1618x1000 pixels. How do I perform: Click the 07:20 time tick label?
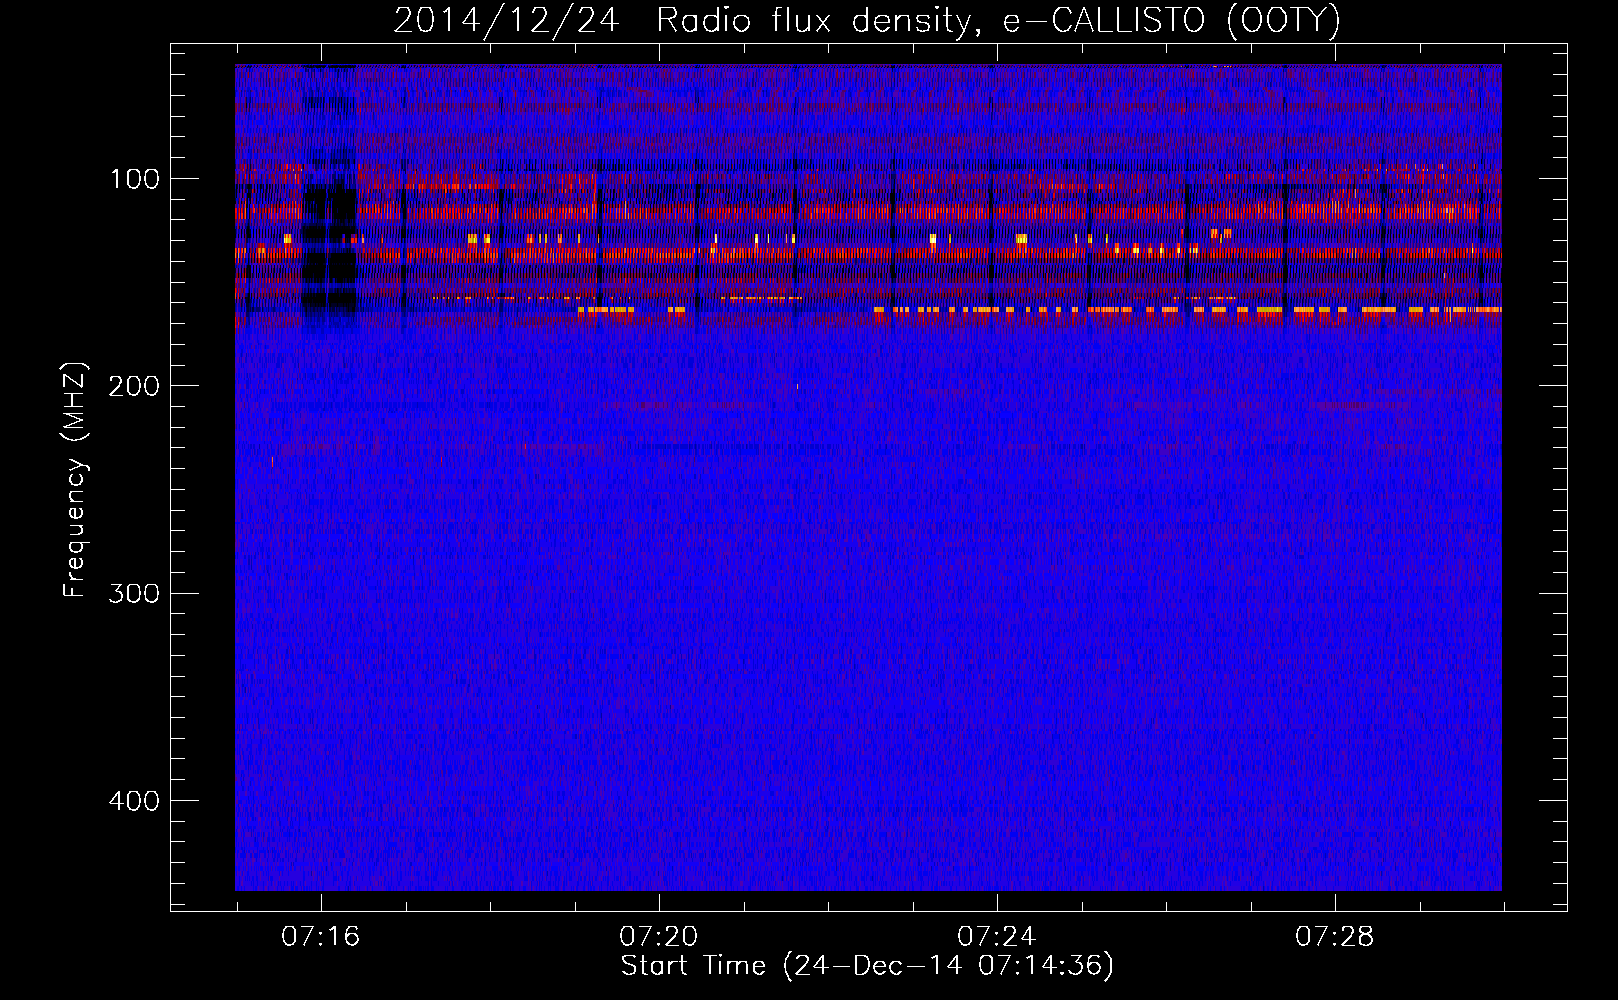click(659, 937)
